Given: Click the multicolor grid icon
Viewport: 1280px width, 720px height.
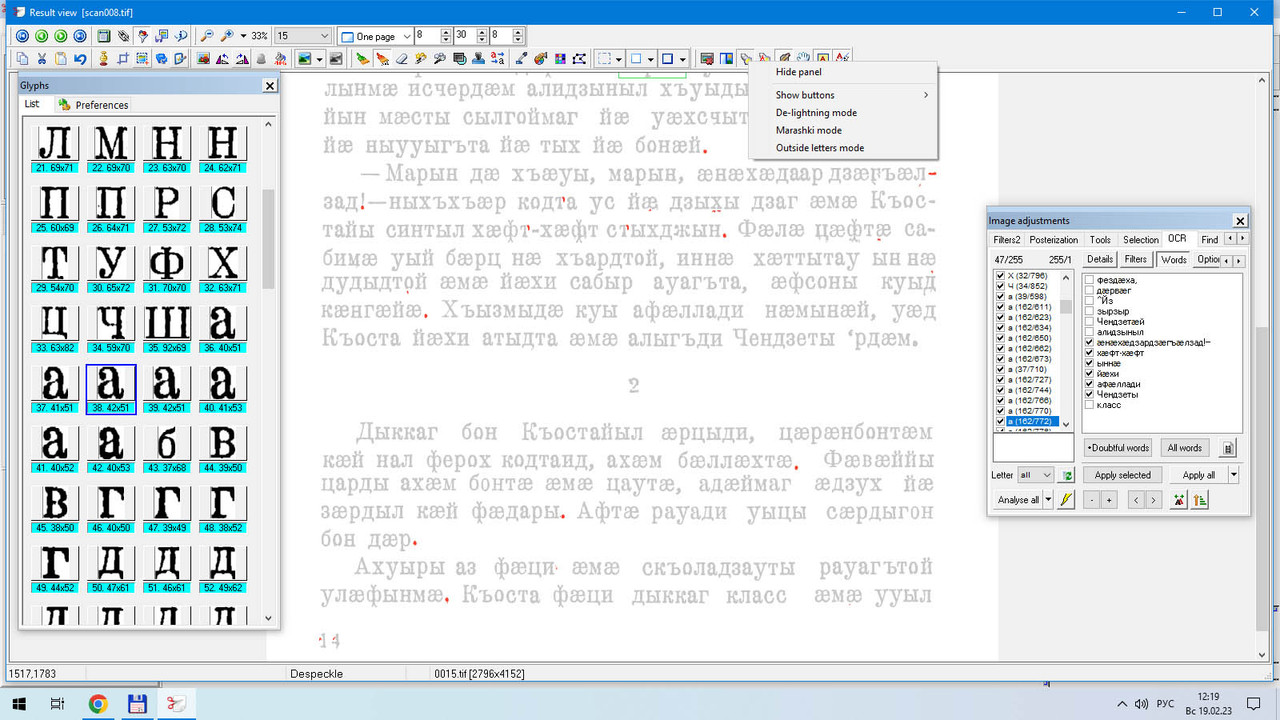Looking at the screenshot, I should point(560,59).
